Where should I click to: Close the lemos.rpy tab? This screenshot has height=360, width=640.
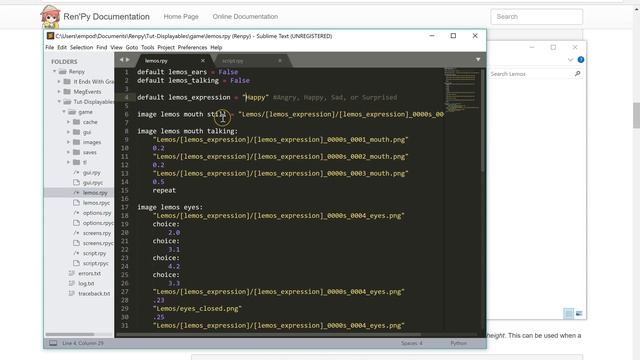coord(202,60)
